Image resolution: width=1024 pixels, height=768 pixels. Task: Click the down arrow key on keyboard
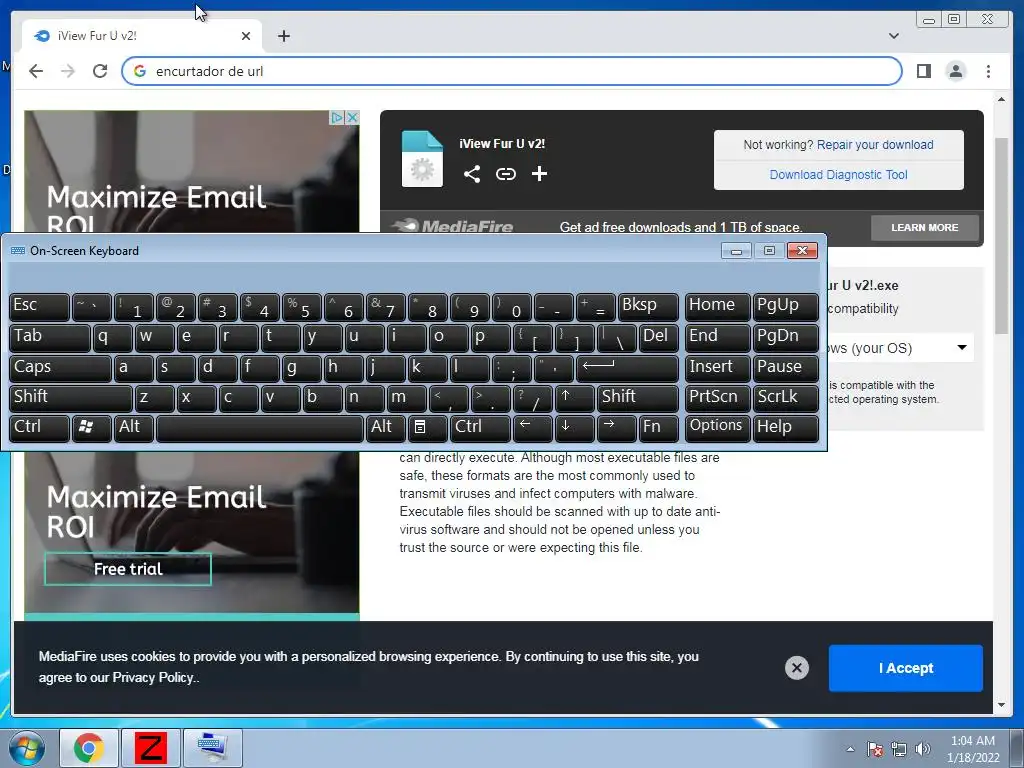tap(574, 427)
